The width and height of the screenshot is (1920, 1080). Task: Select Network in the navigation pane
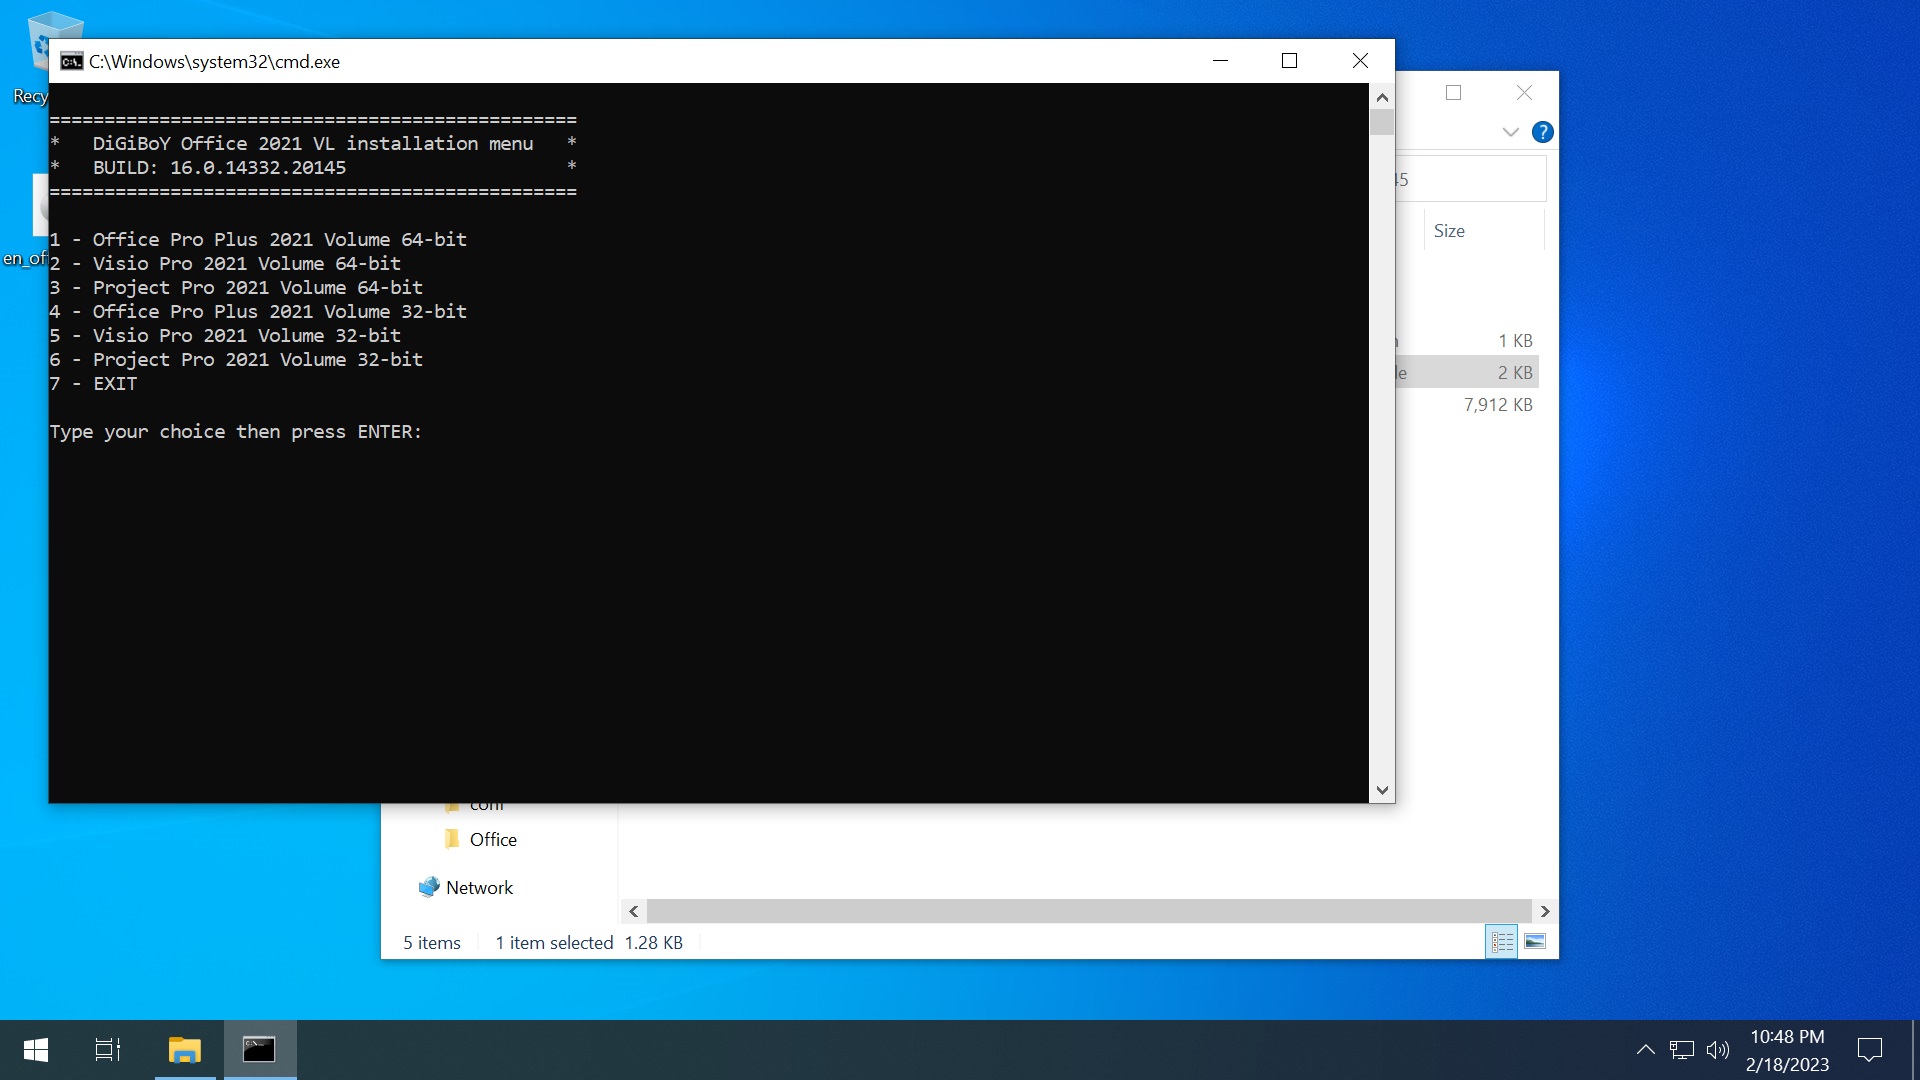(x=479, y=888)
